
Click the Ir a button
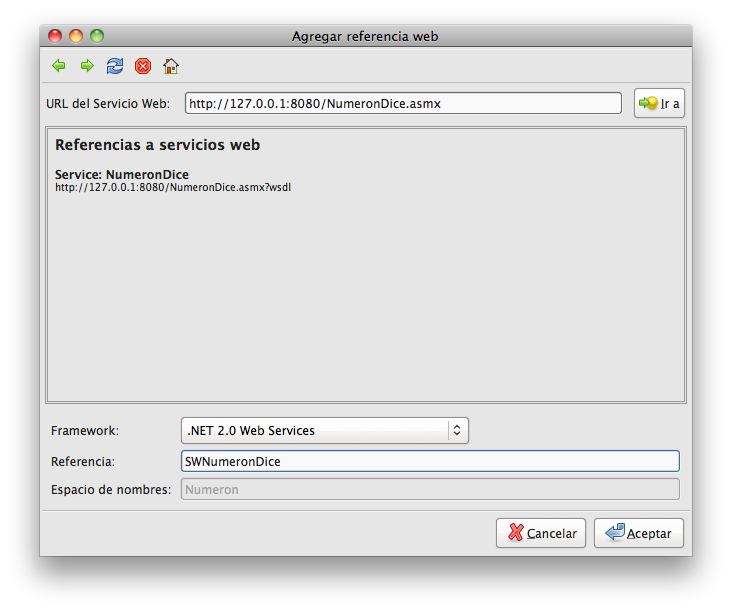click(x=659, y=103)
